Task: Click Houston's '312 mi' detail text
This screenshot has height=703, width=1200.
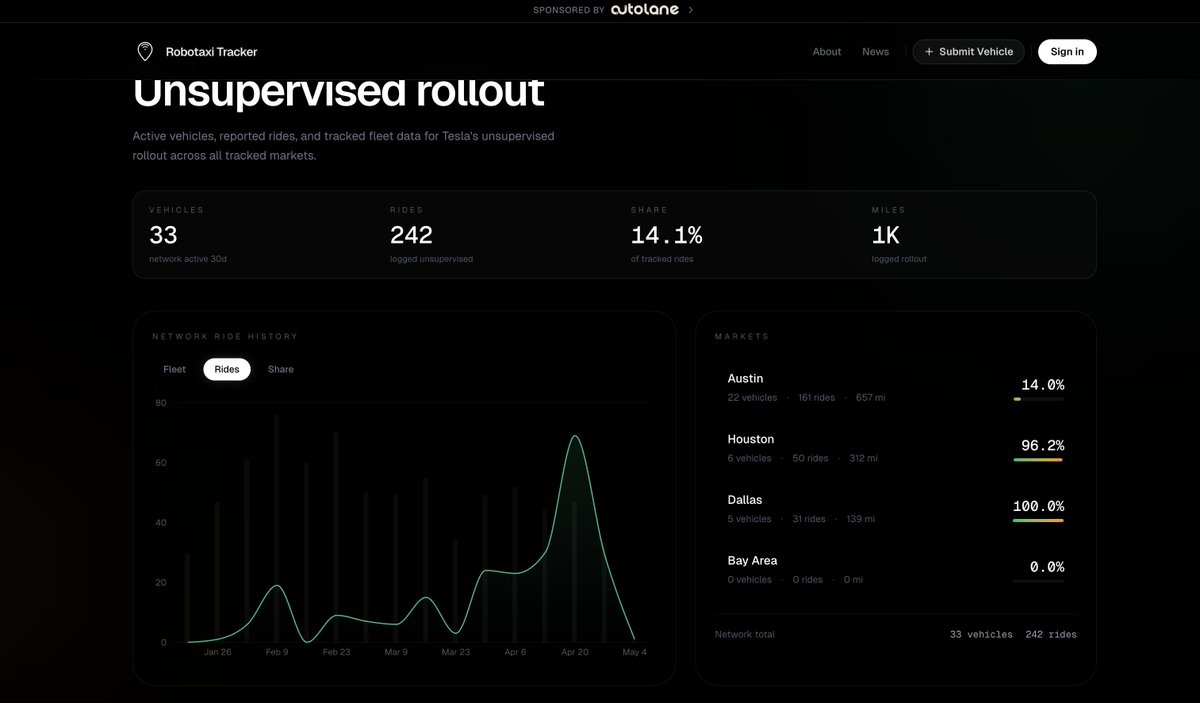Action: [863, 458]
